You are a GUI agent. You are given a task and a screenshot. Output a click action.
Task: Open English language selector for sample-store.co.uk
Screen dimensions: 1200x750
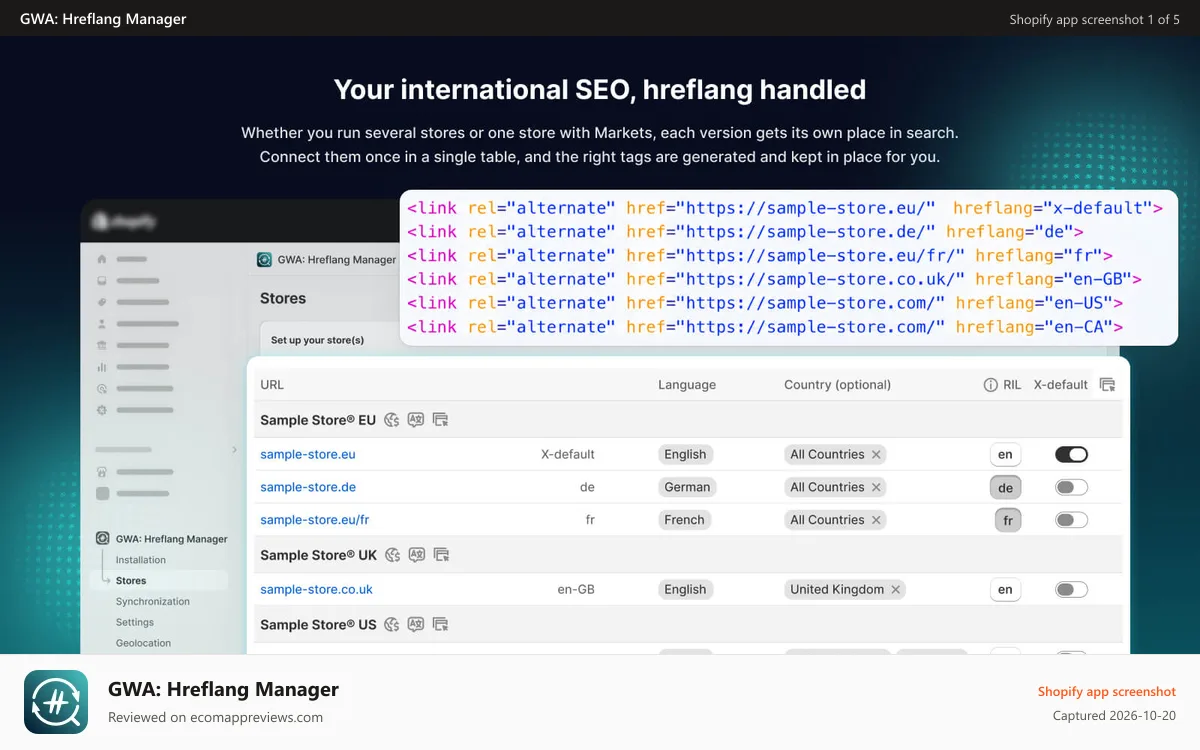685,590
